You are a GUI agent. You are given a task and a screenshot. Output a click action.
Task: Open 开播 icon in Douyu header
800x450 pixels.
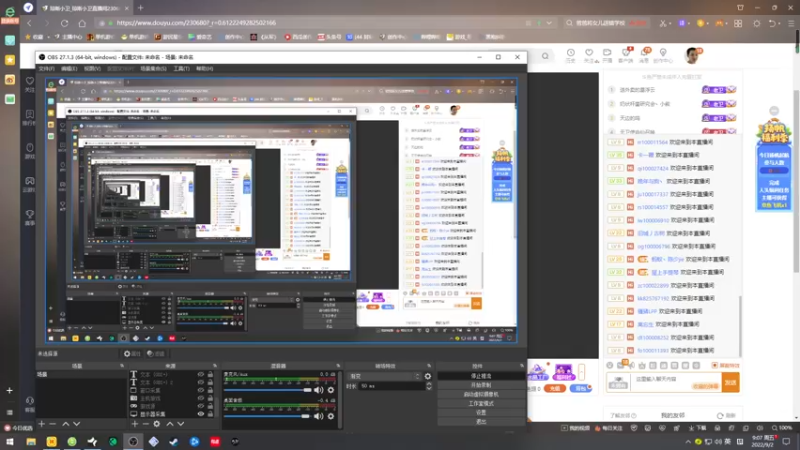point(607,55)
